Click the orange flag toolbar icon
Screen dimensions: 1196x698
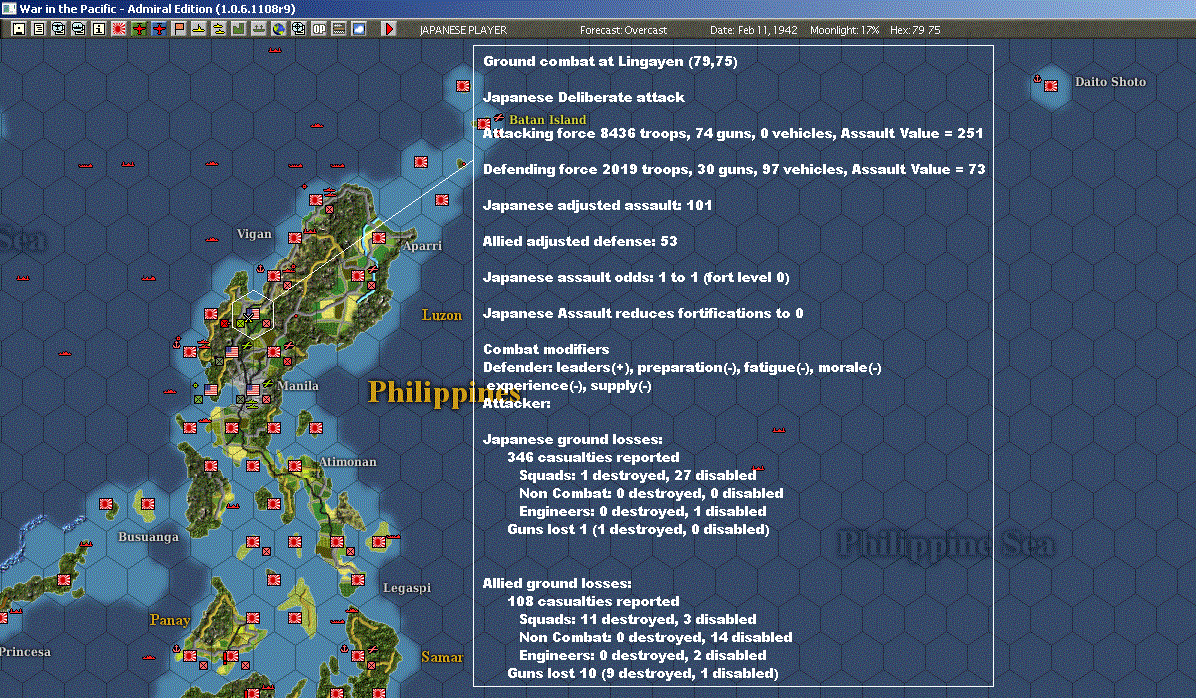click(x=178, y=29)
